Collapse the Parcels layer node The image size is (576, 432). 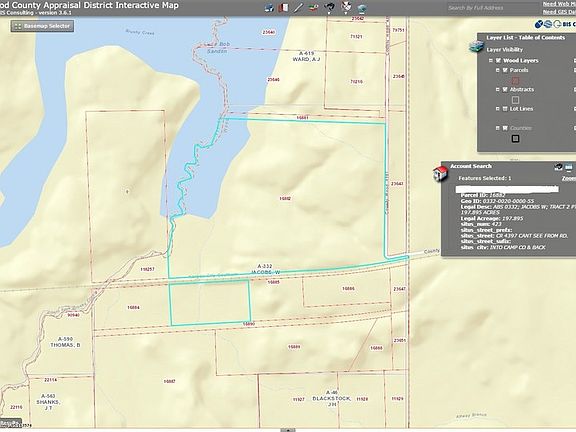498,70
